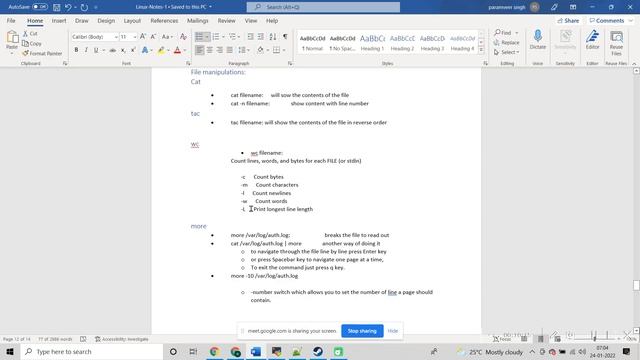Decrease paragraph indent
This screenshot has width=640, height=360.
point(250,37)
